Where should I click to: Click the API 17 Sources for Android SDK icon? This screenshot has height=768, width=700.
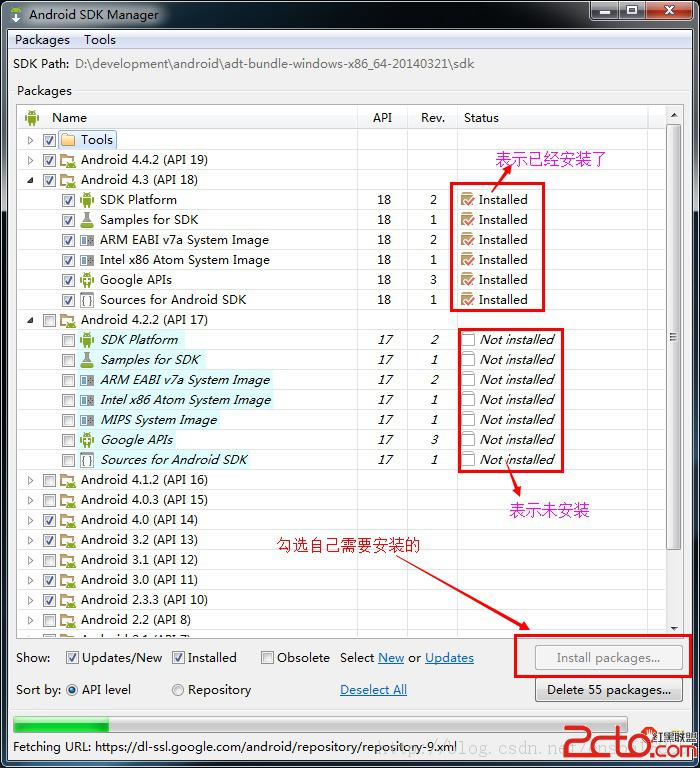pyautogui.click(x=87, y=460)
